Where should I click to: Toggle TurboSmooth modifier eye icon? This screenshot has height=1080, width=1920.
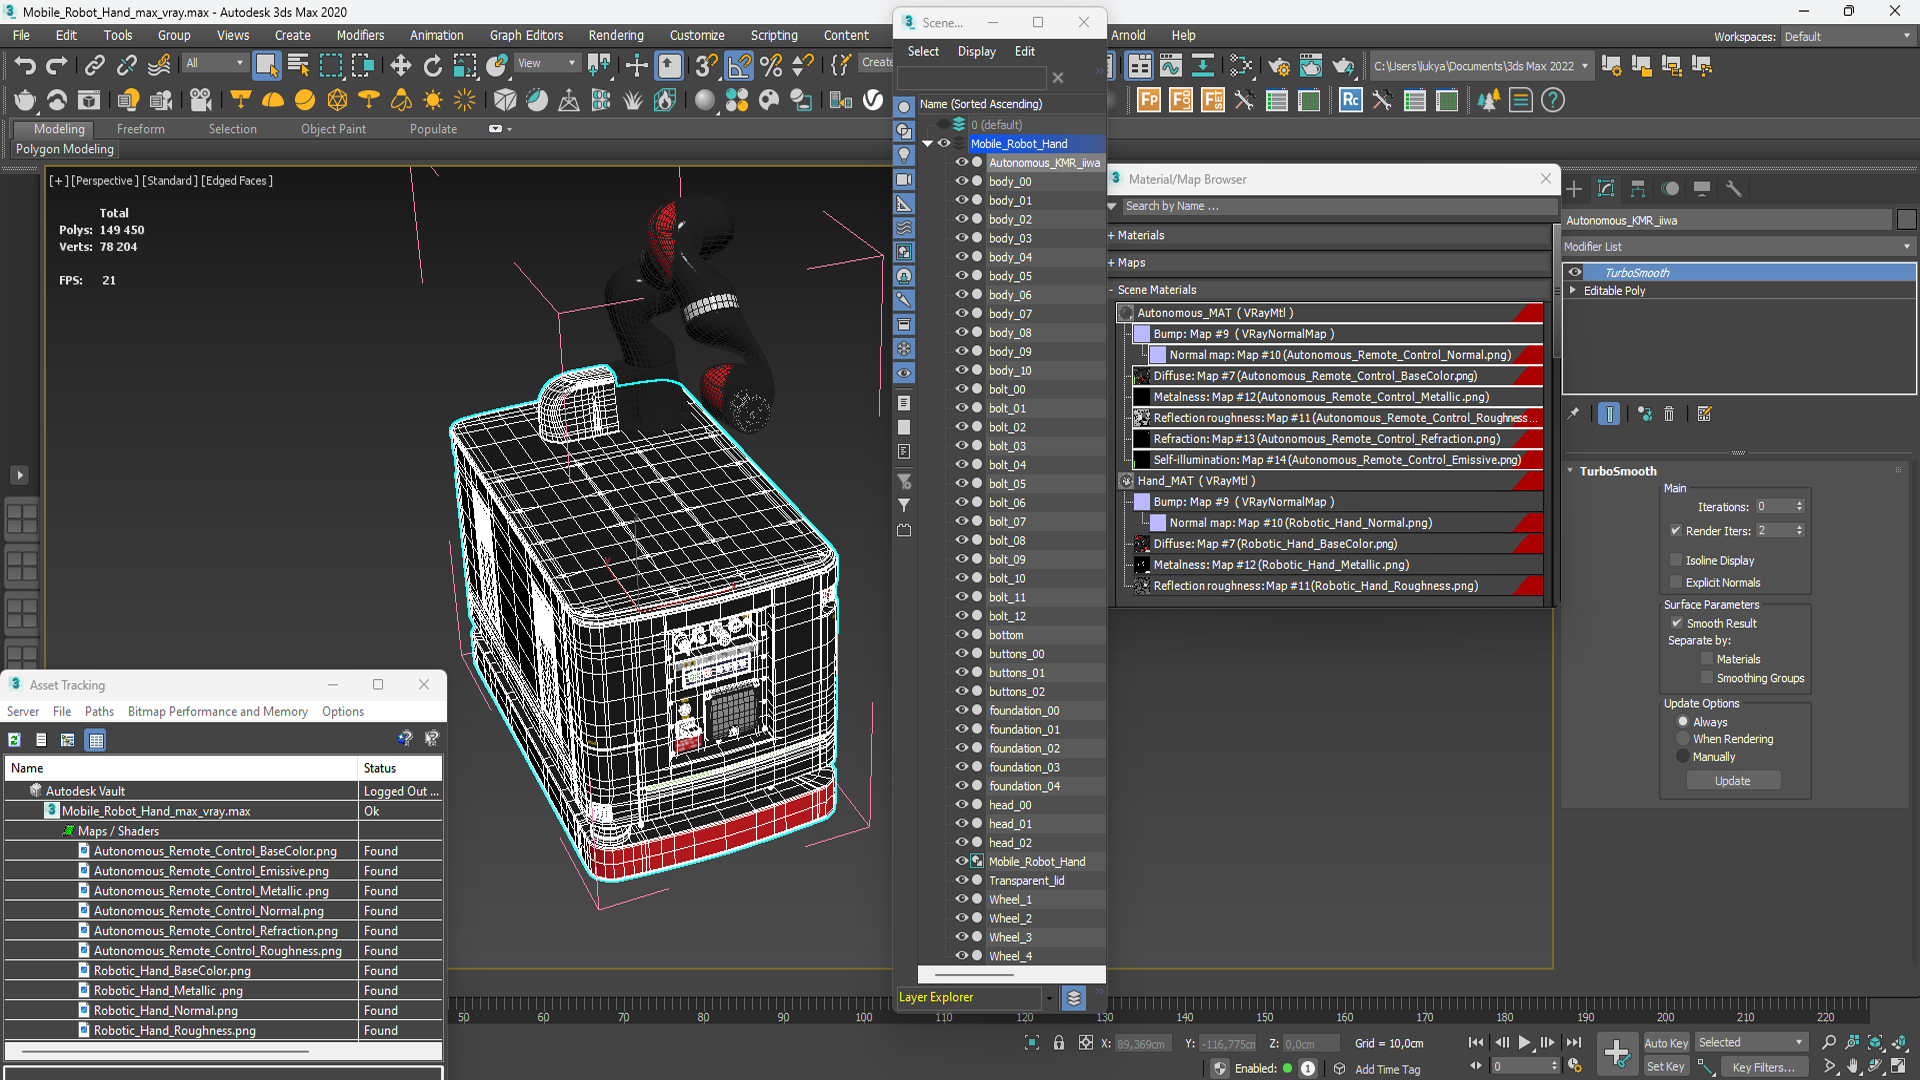[1576, 273]
